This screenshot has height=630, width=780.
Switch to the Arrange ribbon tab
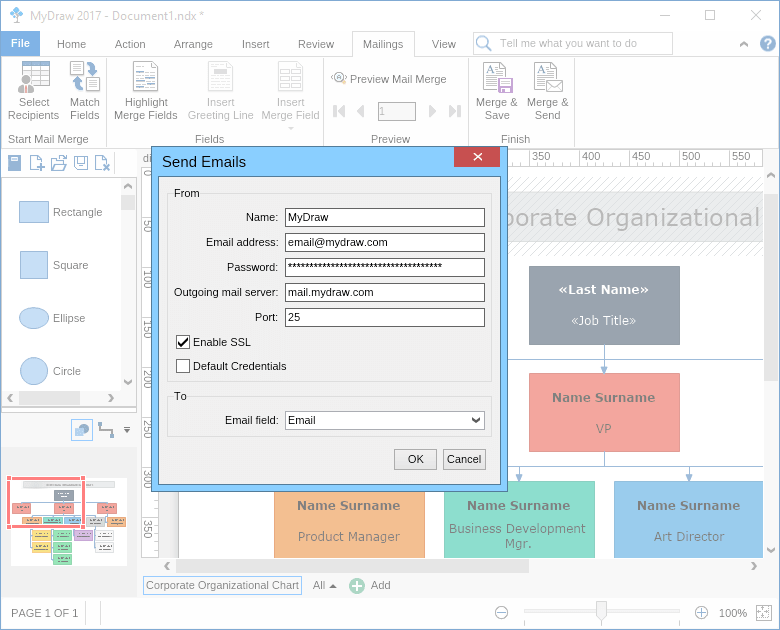193,44
